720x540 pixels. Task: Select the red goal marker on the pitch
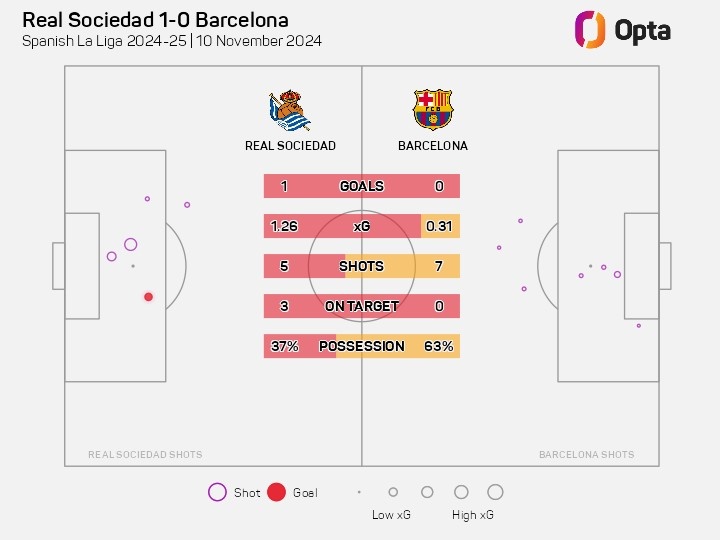(148, 297)
